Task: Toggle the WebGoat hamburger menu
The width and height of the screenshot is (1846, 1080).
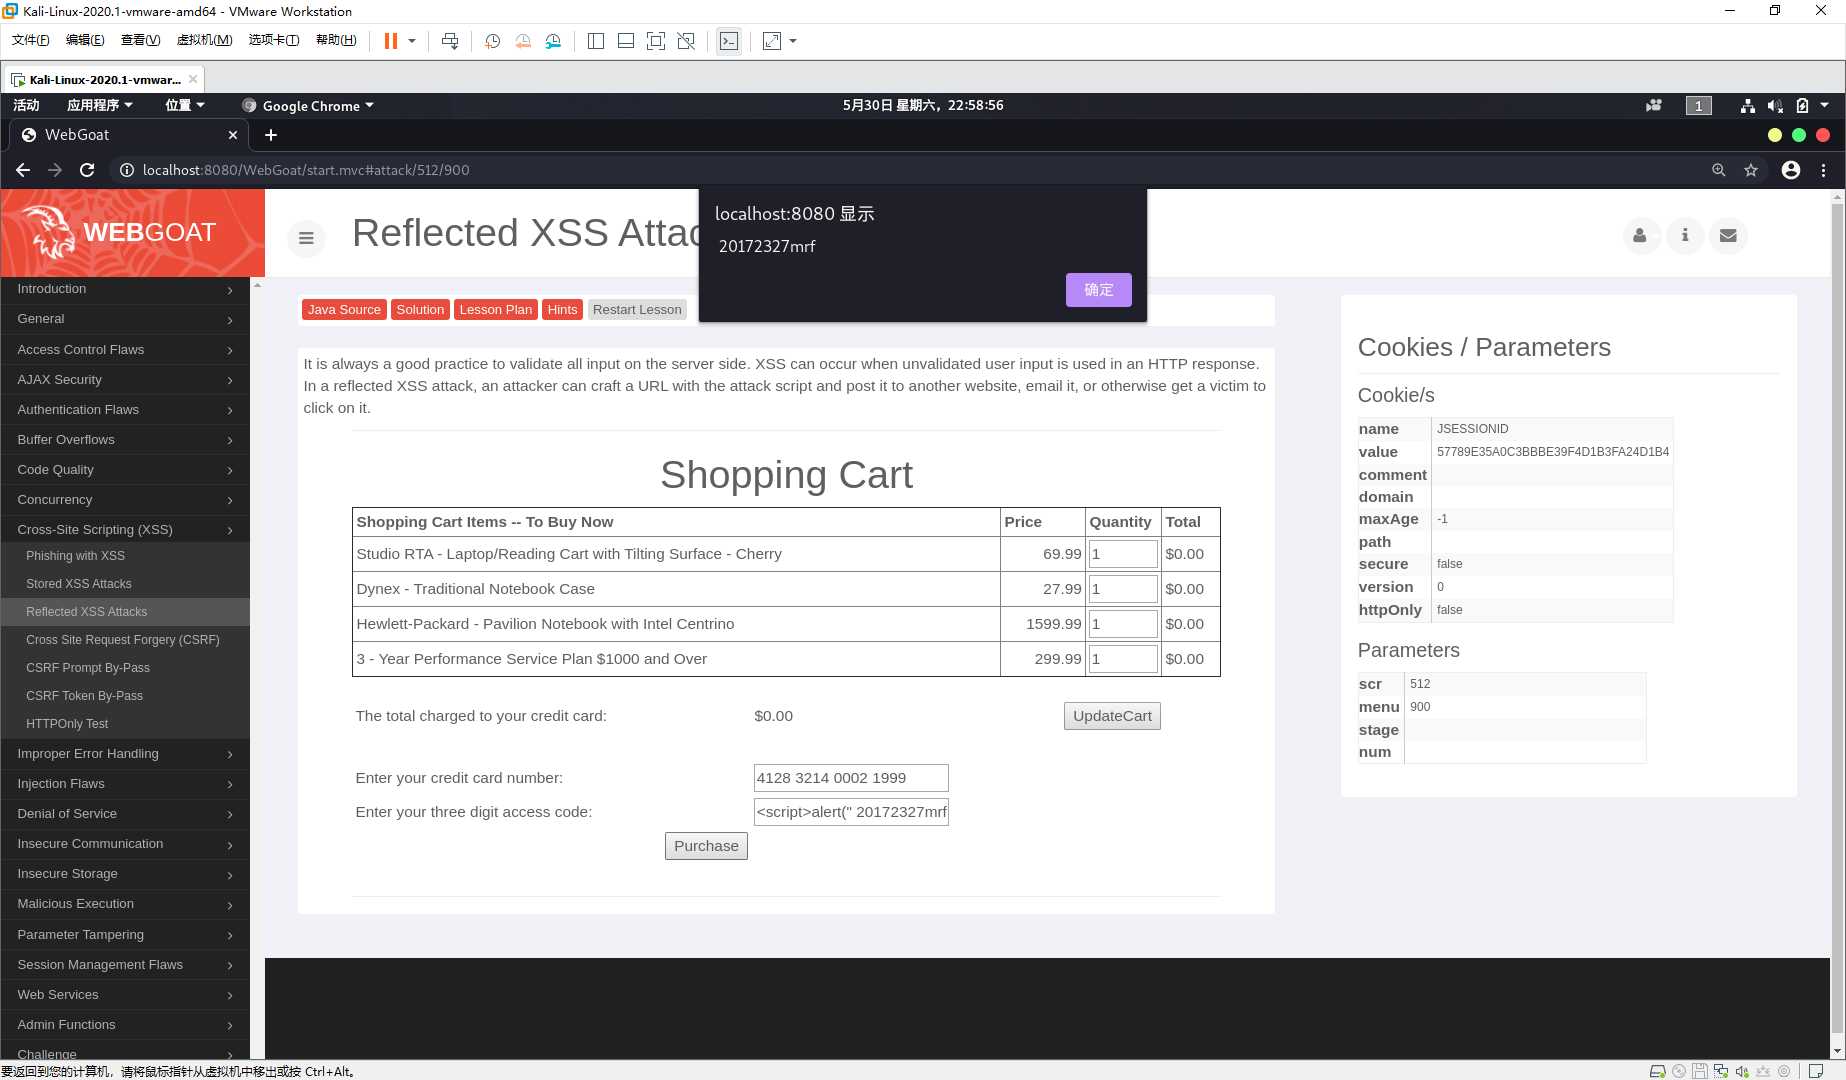Action: 306,238
